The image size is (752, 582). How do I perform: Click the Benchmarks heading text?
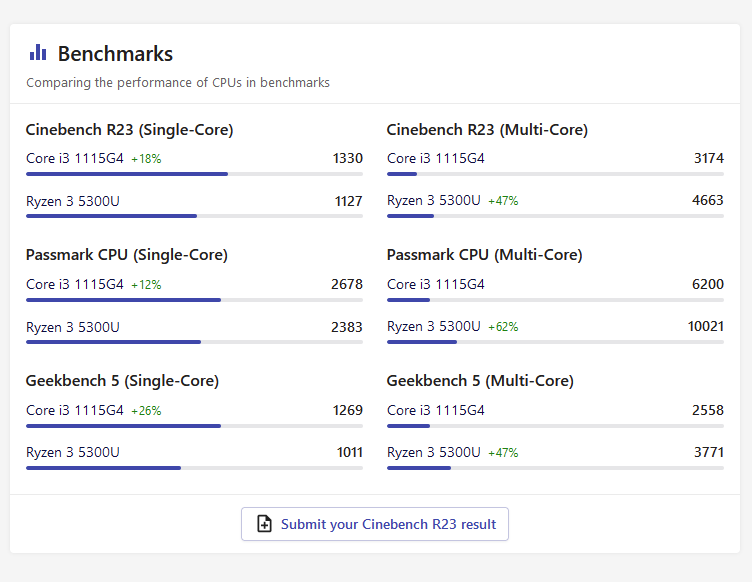pos(115,54)
